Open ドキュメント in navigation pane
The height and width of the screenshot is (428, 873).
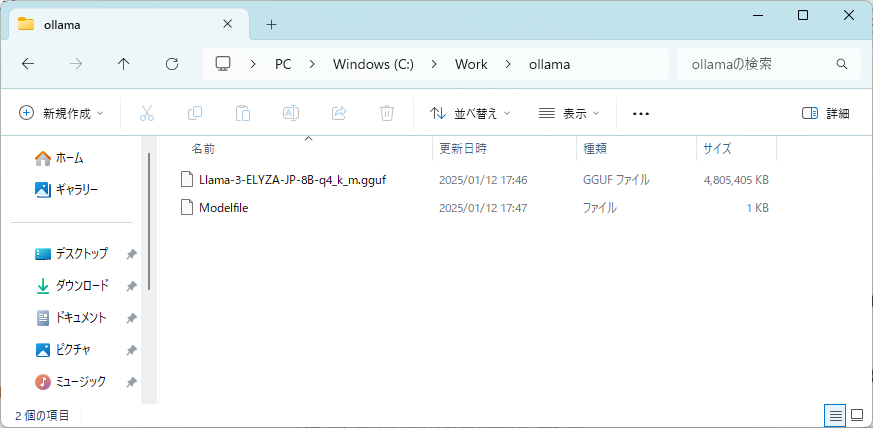[x=71, y=318]
